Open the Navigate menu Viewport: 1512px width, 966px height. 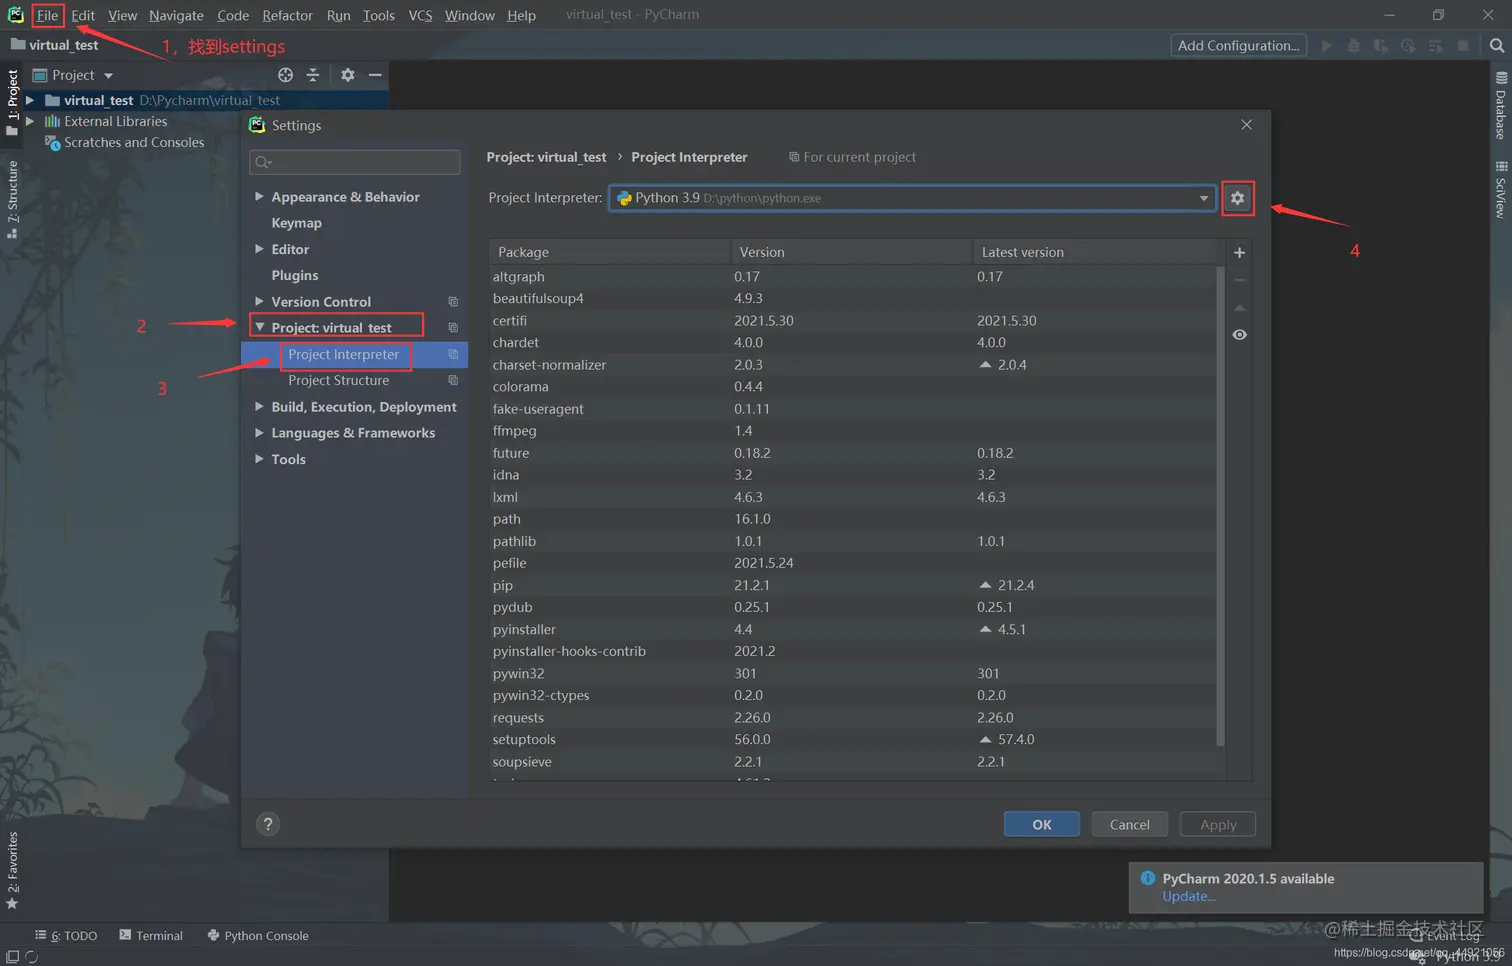(176, 15)
